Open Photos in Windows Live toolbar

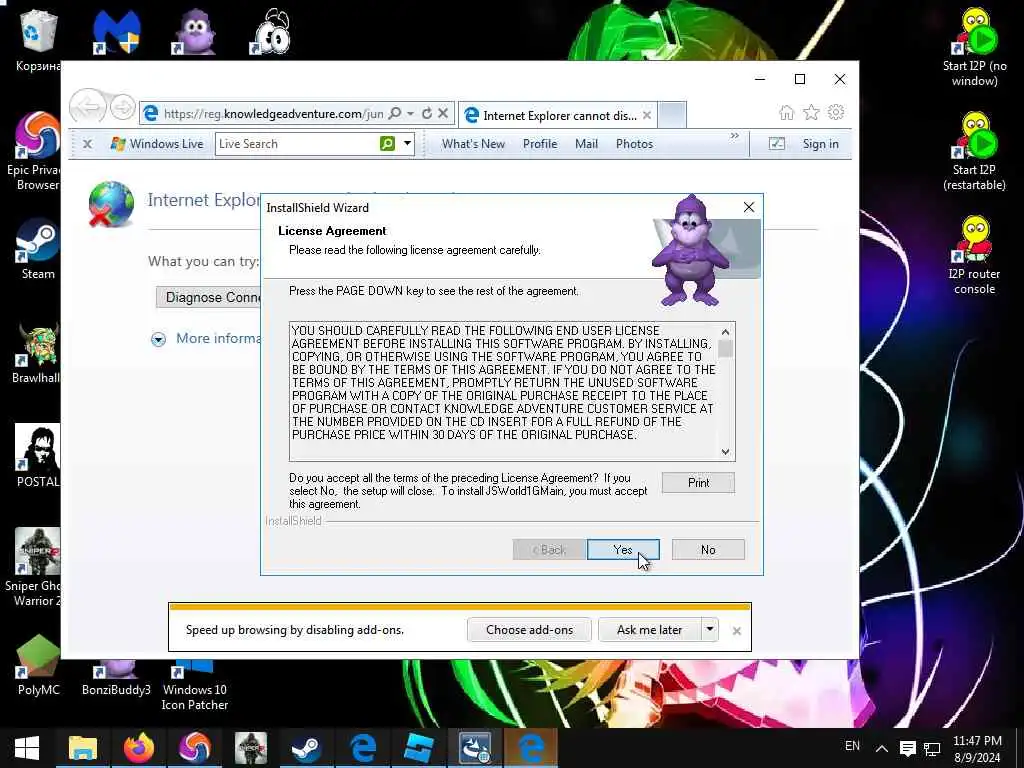(x=634, y=144)
